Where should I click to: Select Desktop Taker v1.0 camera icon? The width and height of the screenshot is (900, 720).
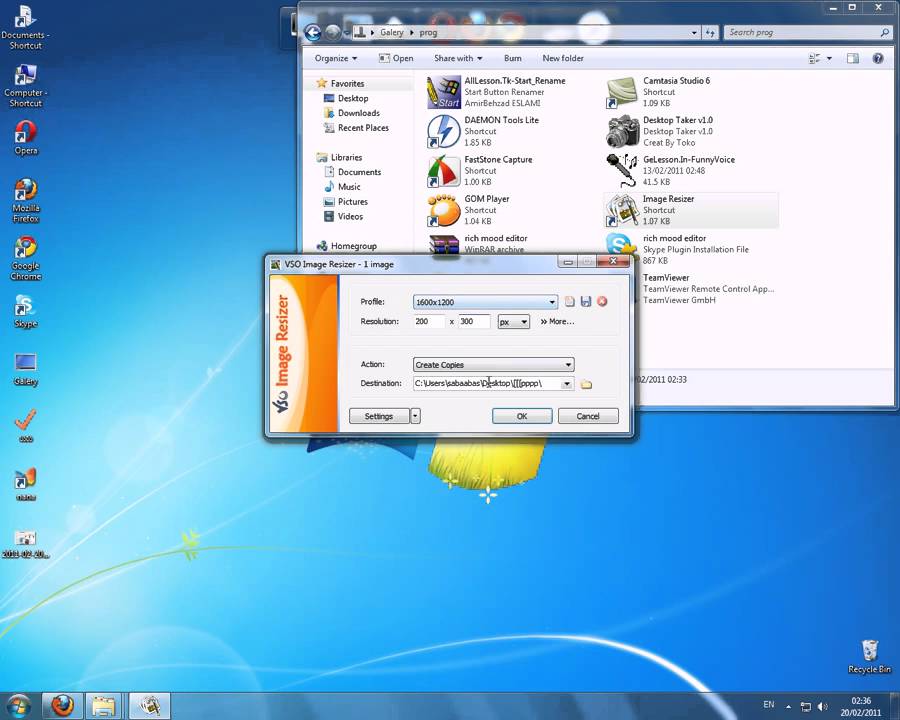(x=623, y=131)
